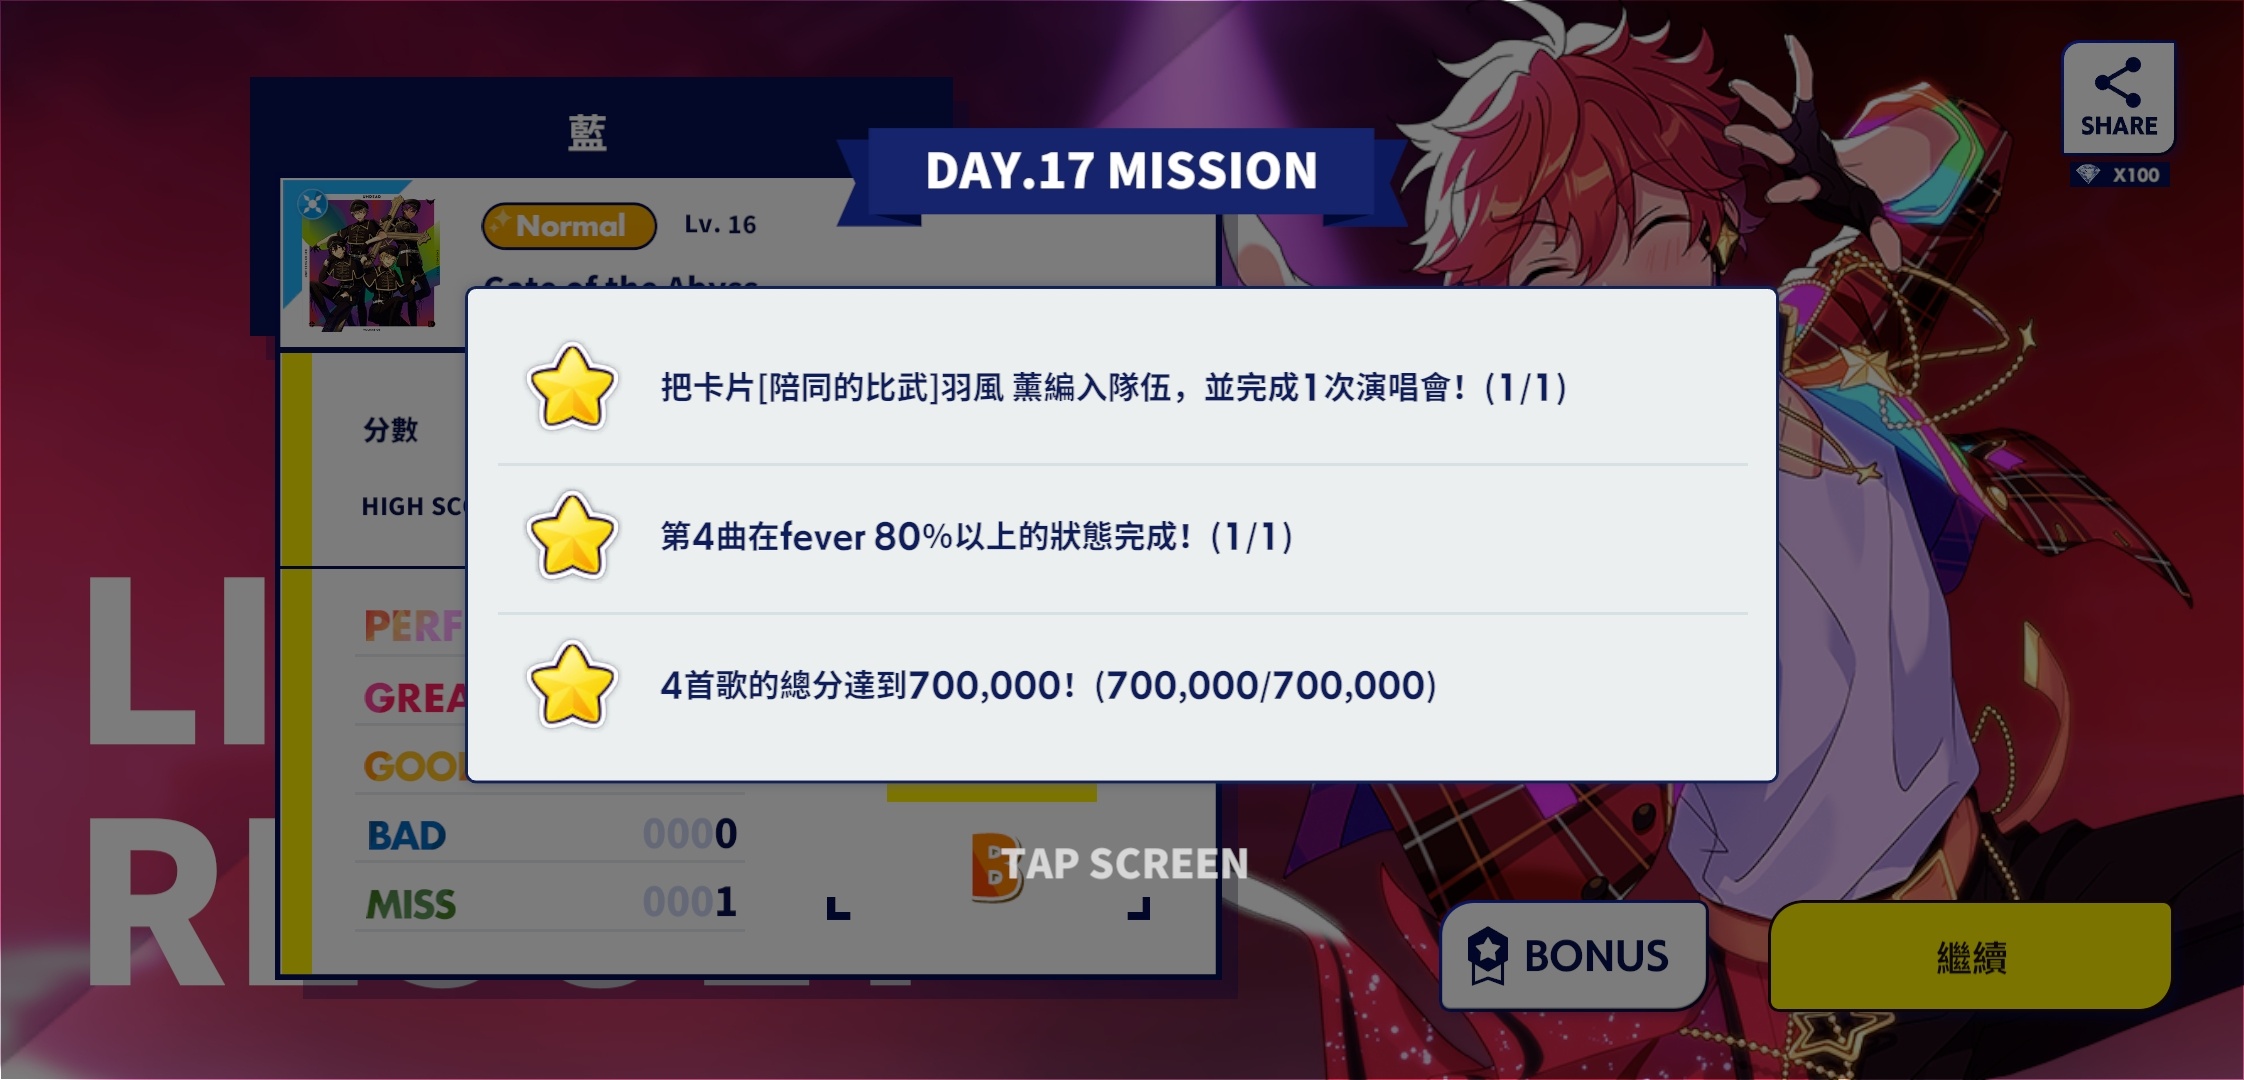Viewport: 2244px width, 1080px height.
Task: Click the second mission gold star
Action: click(x=571, y=536)
